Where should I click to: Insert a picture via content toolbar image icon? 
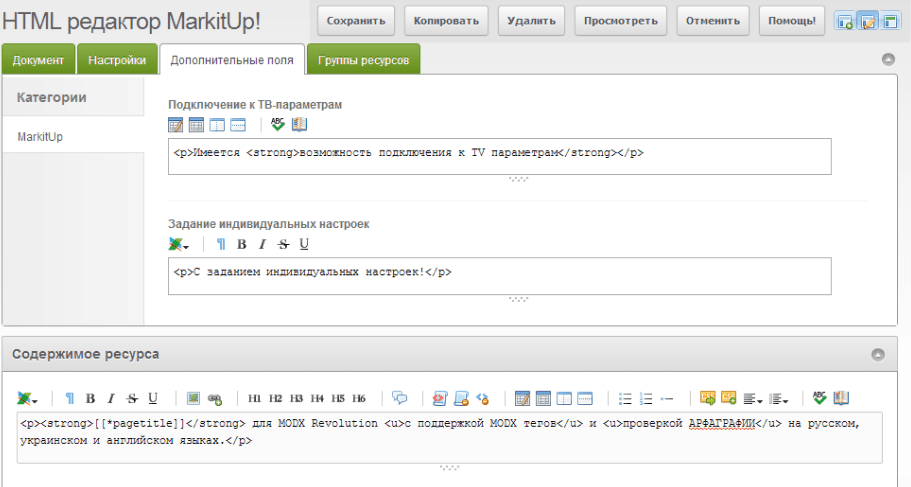pyautogui.click(x=193, y=397)
